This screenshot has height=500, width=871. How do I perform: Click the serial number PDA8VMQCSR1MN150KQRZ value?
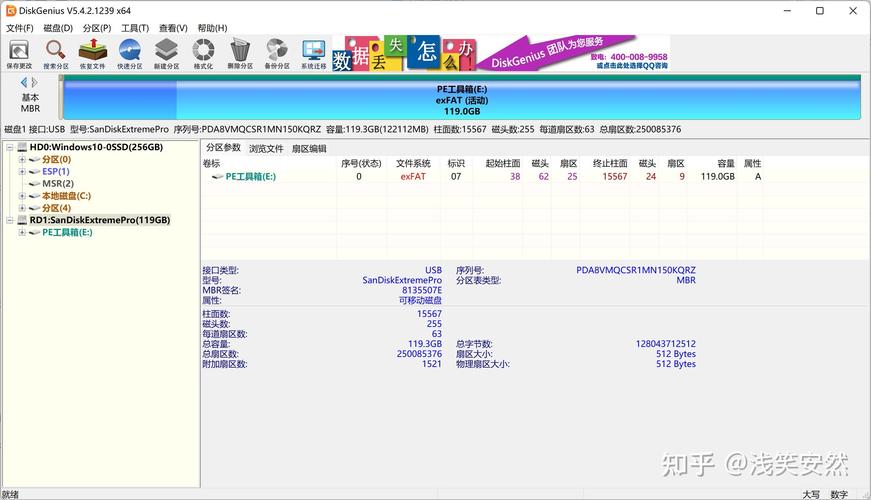(635, 270)
